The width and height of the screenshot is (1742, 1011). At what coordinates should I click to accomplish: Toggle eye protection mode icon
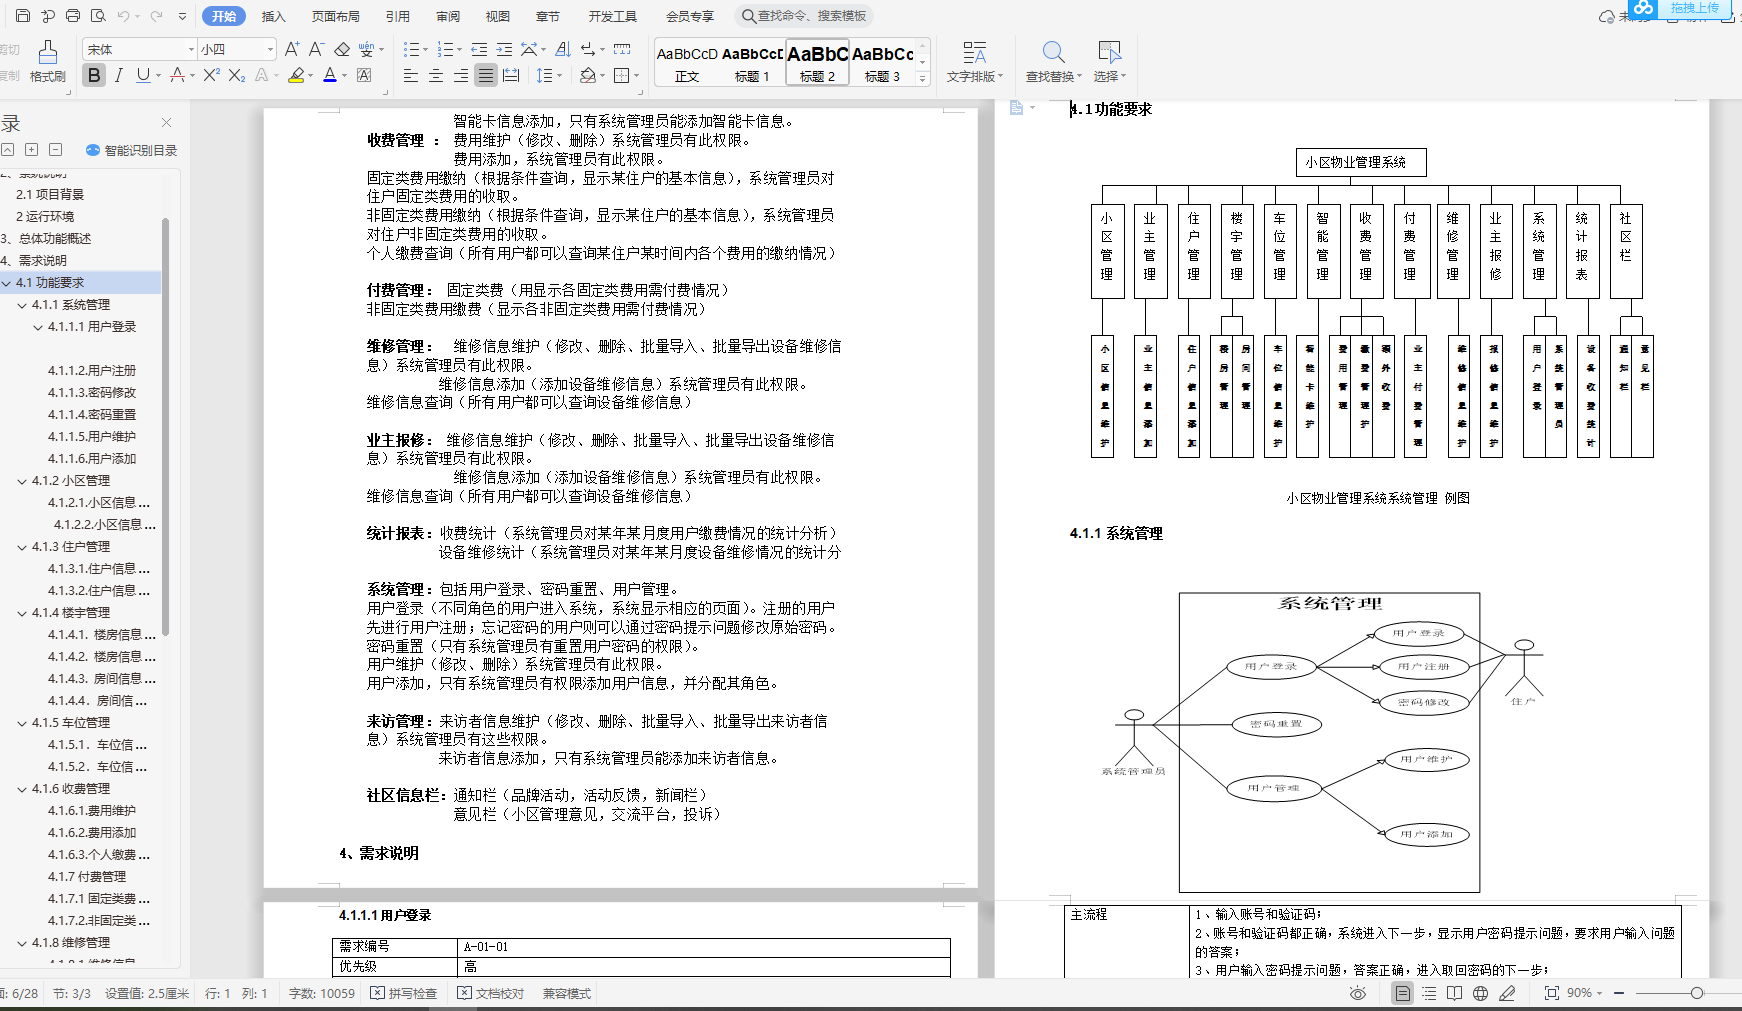pyautogui.click(x=1357, y=993)
